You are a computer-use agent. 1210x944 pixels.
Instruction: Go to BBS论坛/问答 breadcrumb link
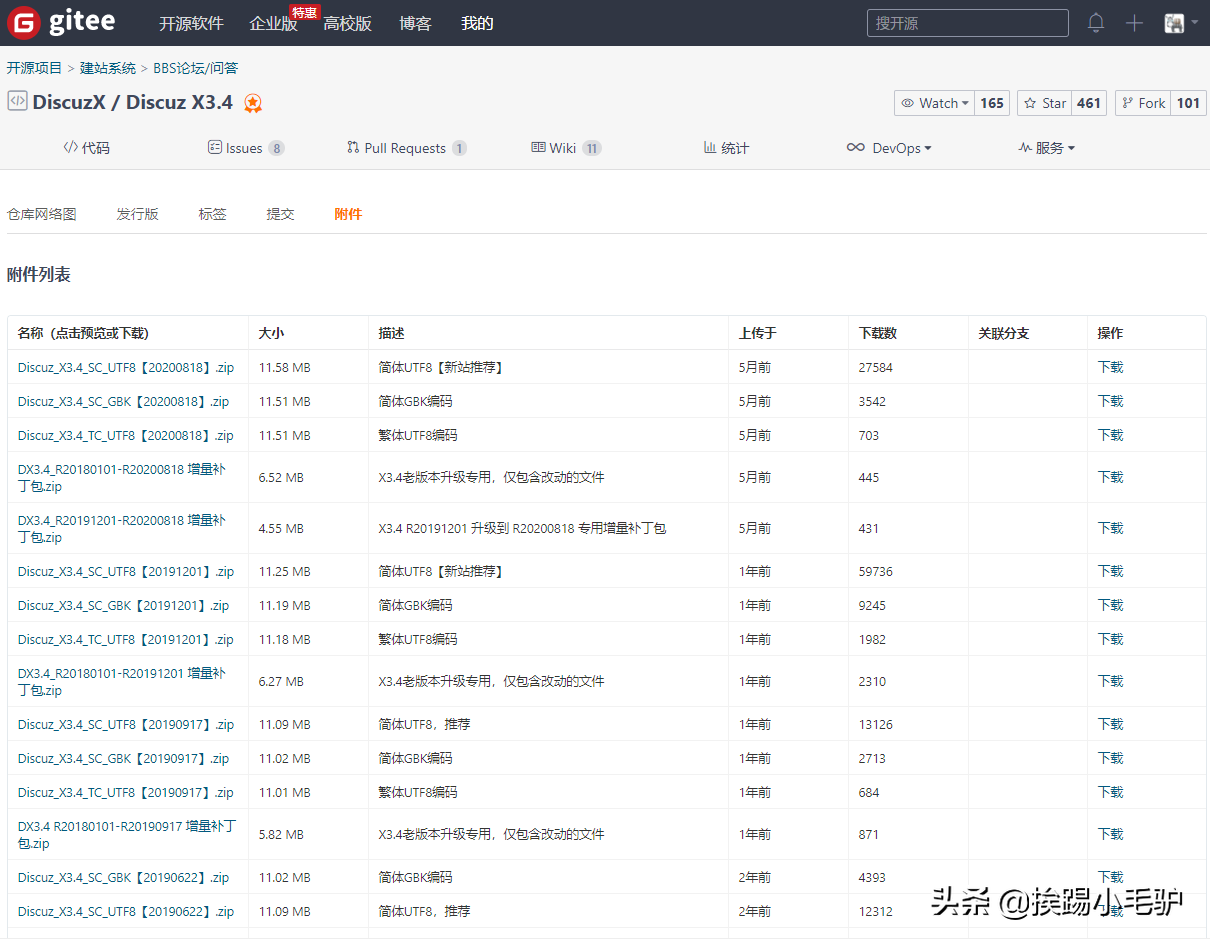[196, 68]
